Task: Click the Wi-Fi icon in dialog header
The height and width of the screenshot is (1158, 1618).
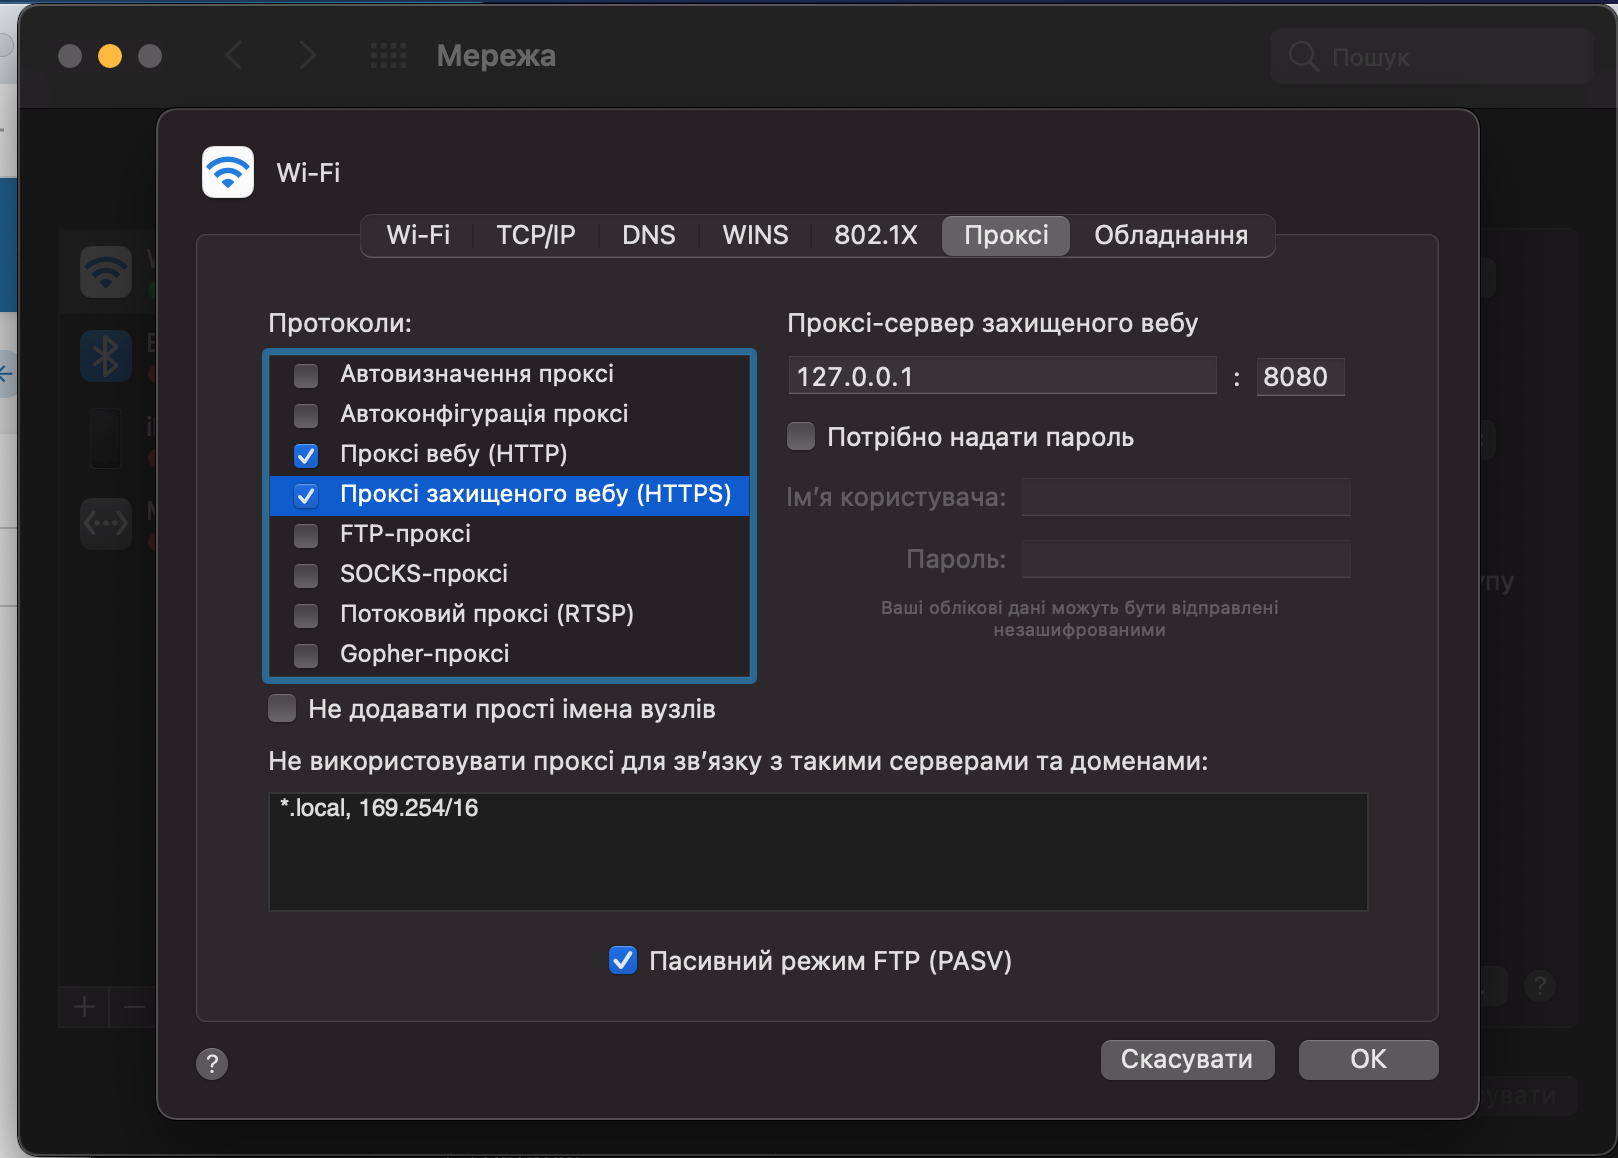Action: [228, 172]
